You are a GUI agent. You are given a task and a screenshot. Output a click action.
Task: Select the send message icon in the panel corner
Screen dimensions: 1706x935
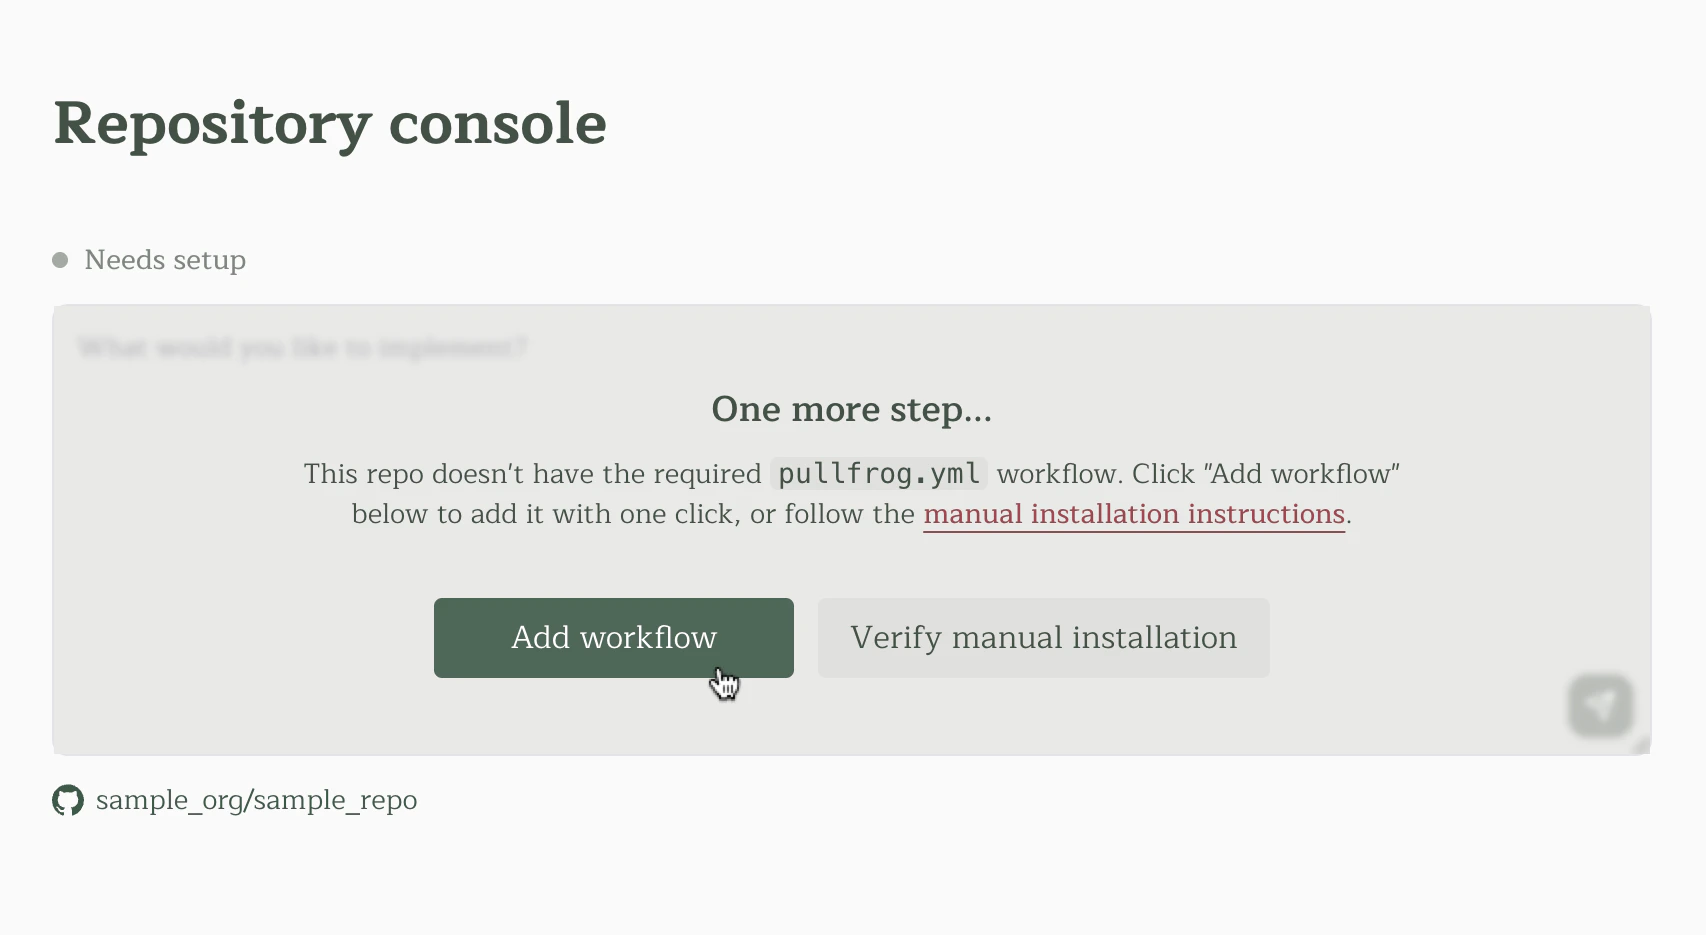(x=1599, y=705)
